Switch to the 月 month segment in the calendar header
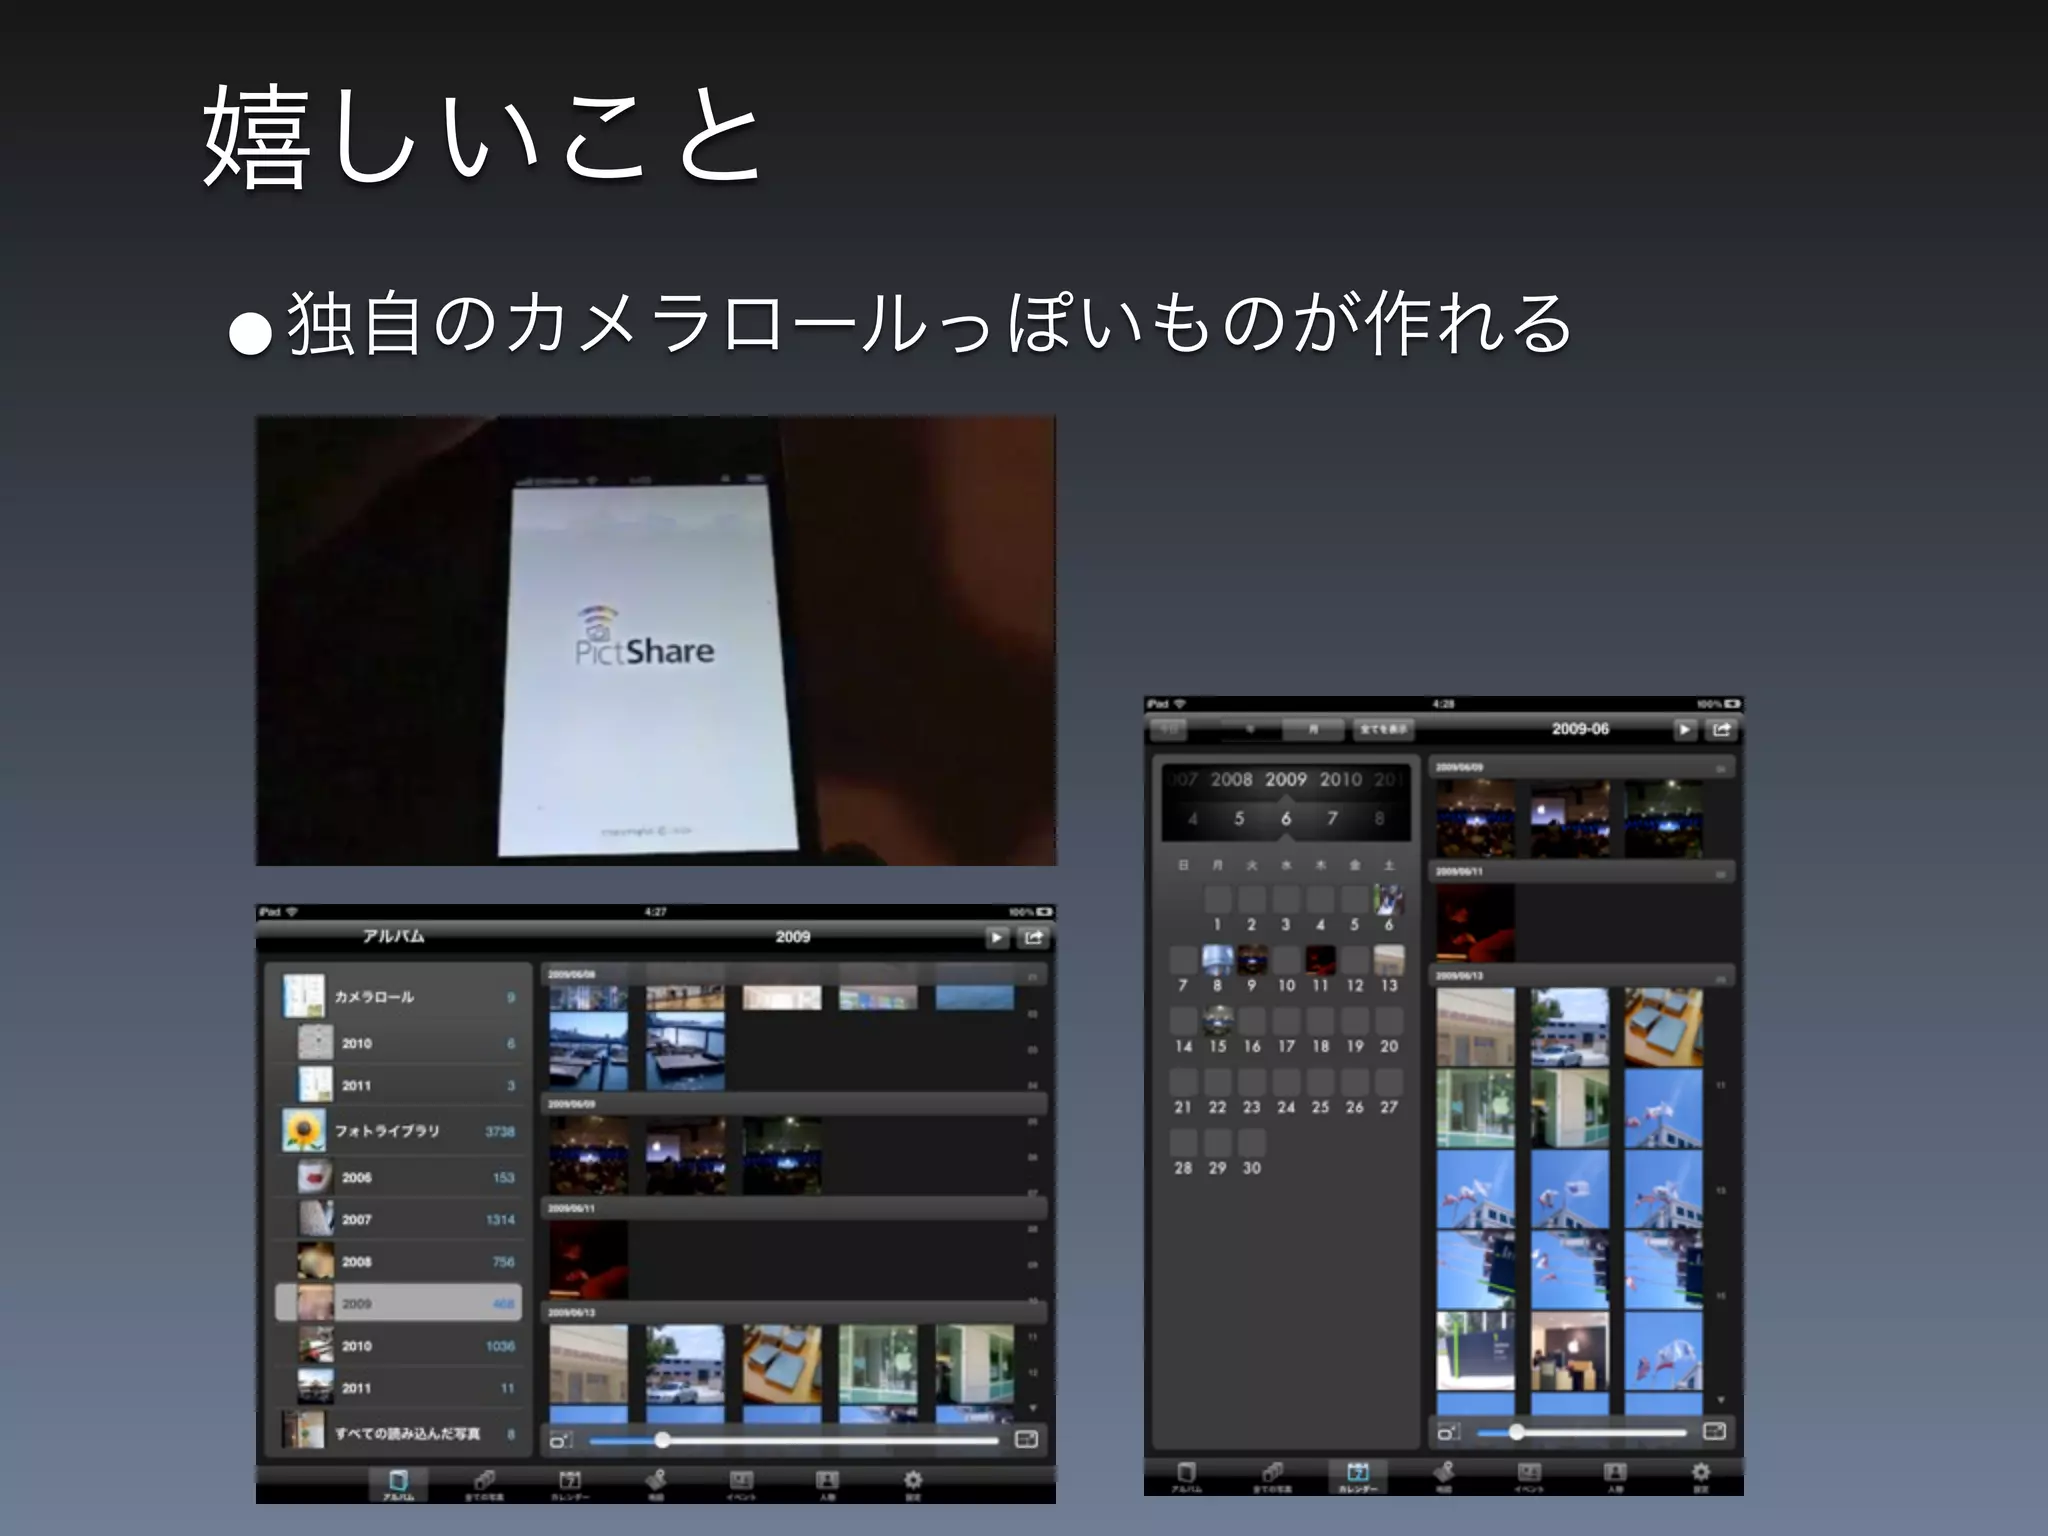The width and height of the screenshot is (2048, 1536). click(x=1313, y=729)
